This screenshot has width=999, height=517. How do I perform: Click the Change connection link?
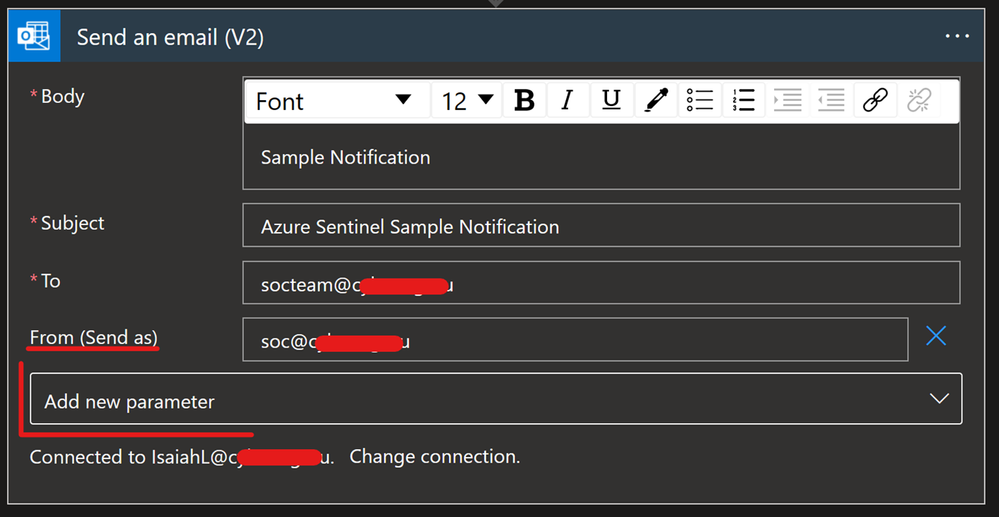435,457
